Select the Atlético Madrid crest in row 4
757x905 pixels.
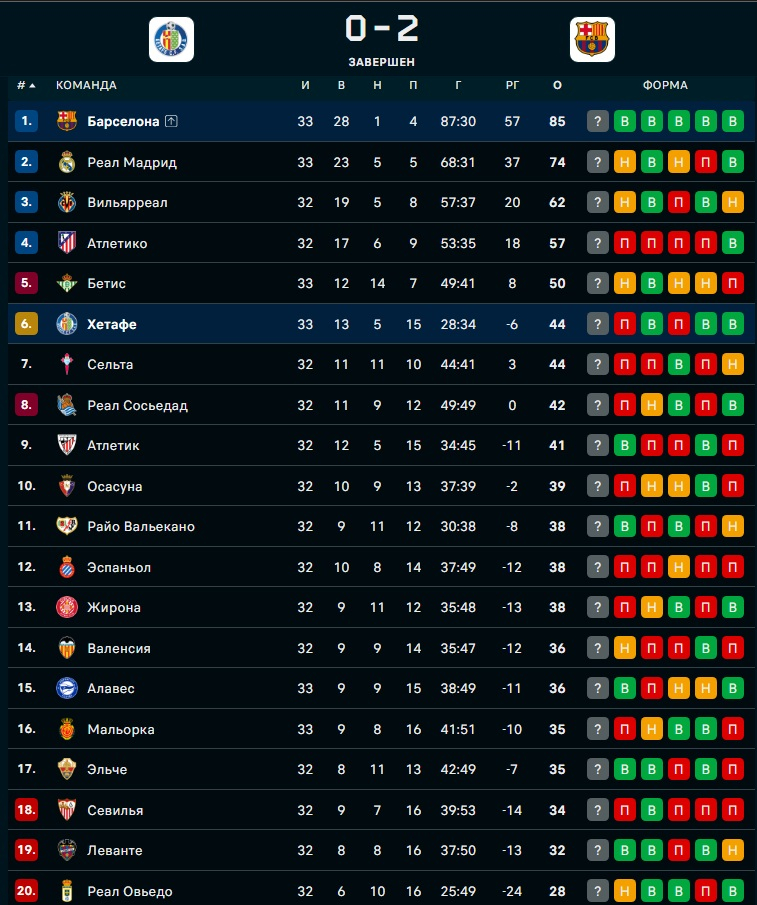click(x=67, y=243)
